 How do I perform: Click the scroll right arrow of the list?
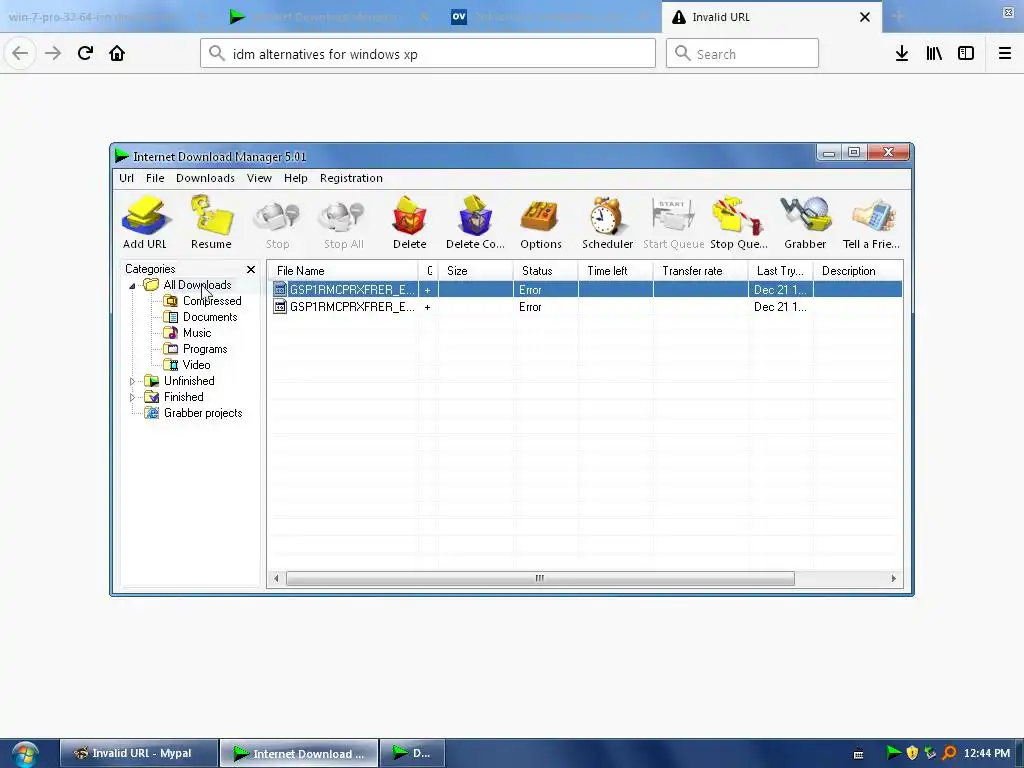coord(893,578)
